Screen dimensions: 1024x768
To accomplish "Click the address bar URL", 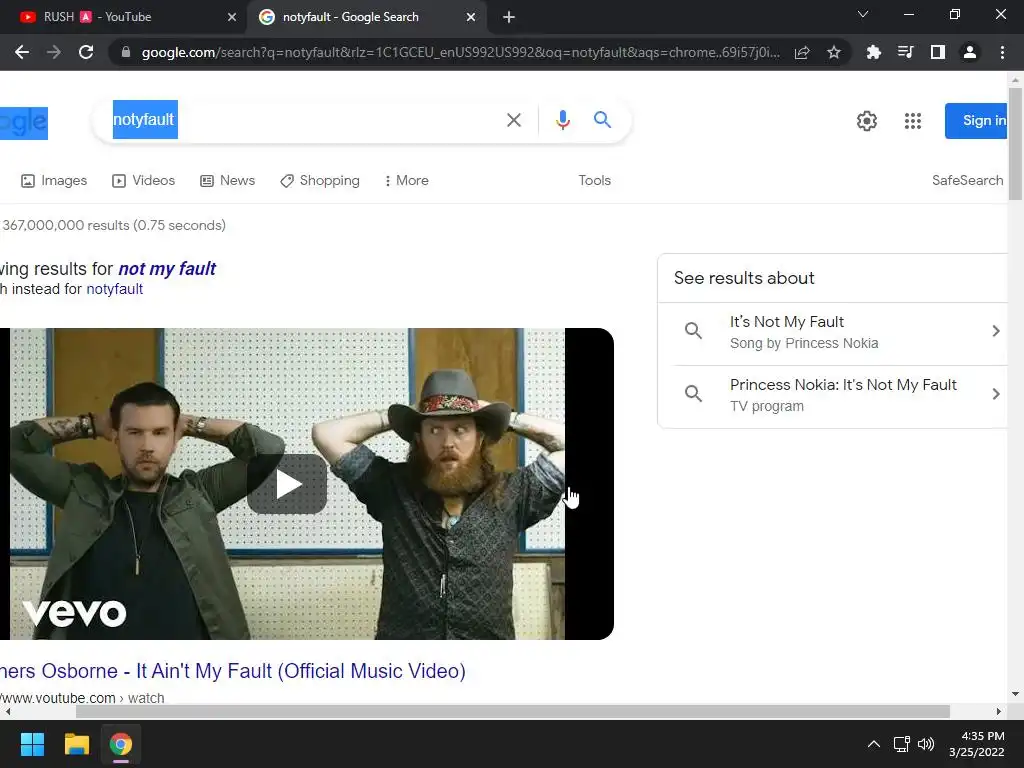I will pos(460,52).
